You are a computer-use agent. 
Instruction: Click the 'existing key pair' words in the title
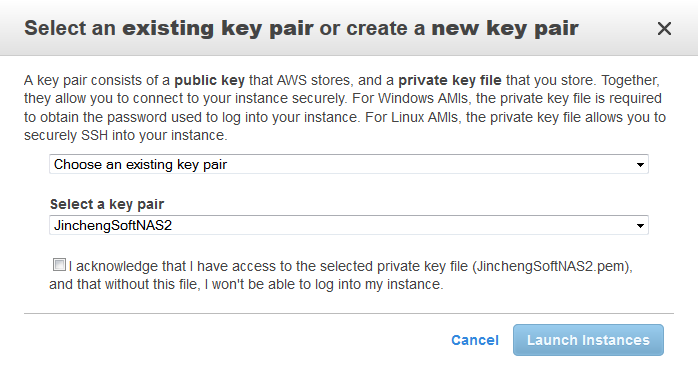[x=218, y=28]
